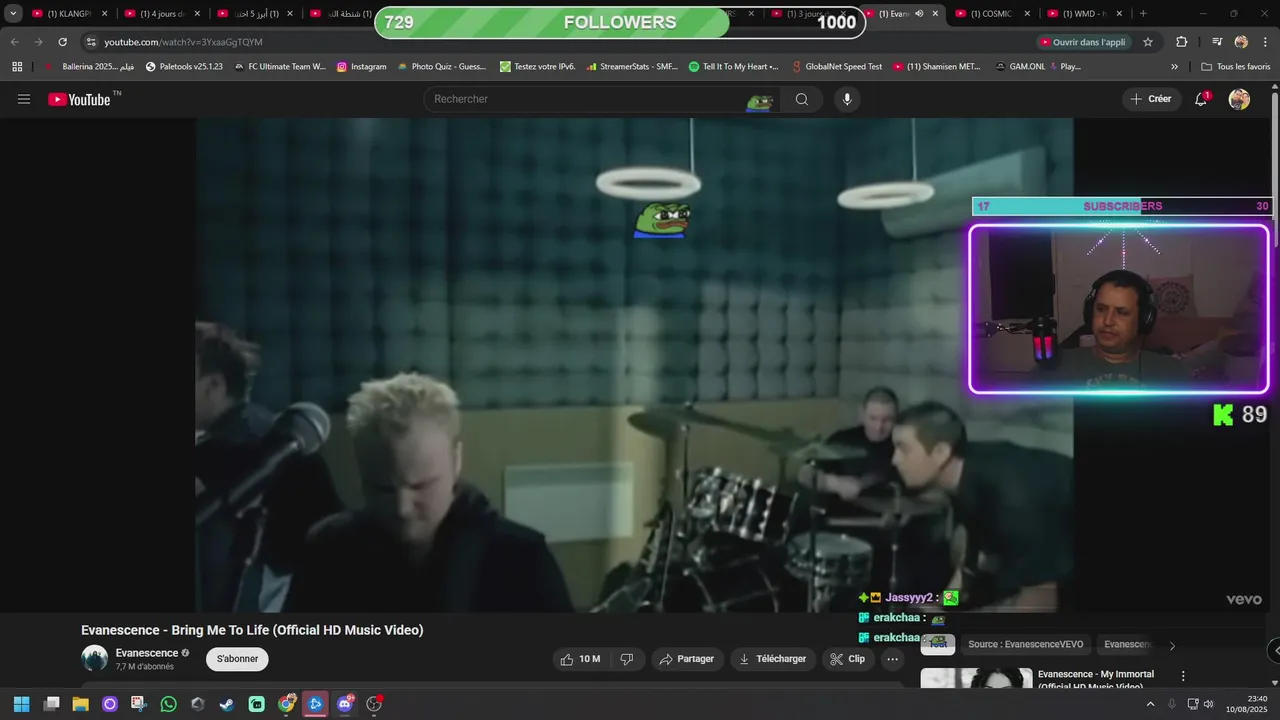The width and height of the screenshot is (1280, 720).
Task: Open GlobalNet Speed Test bookmark
Action: pyautogui.click(x=836, y=67)
